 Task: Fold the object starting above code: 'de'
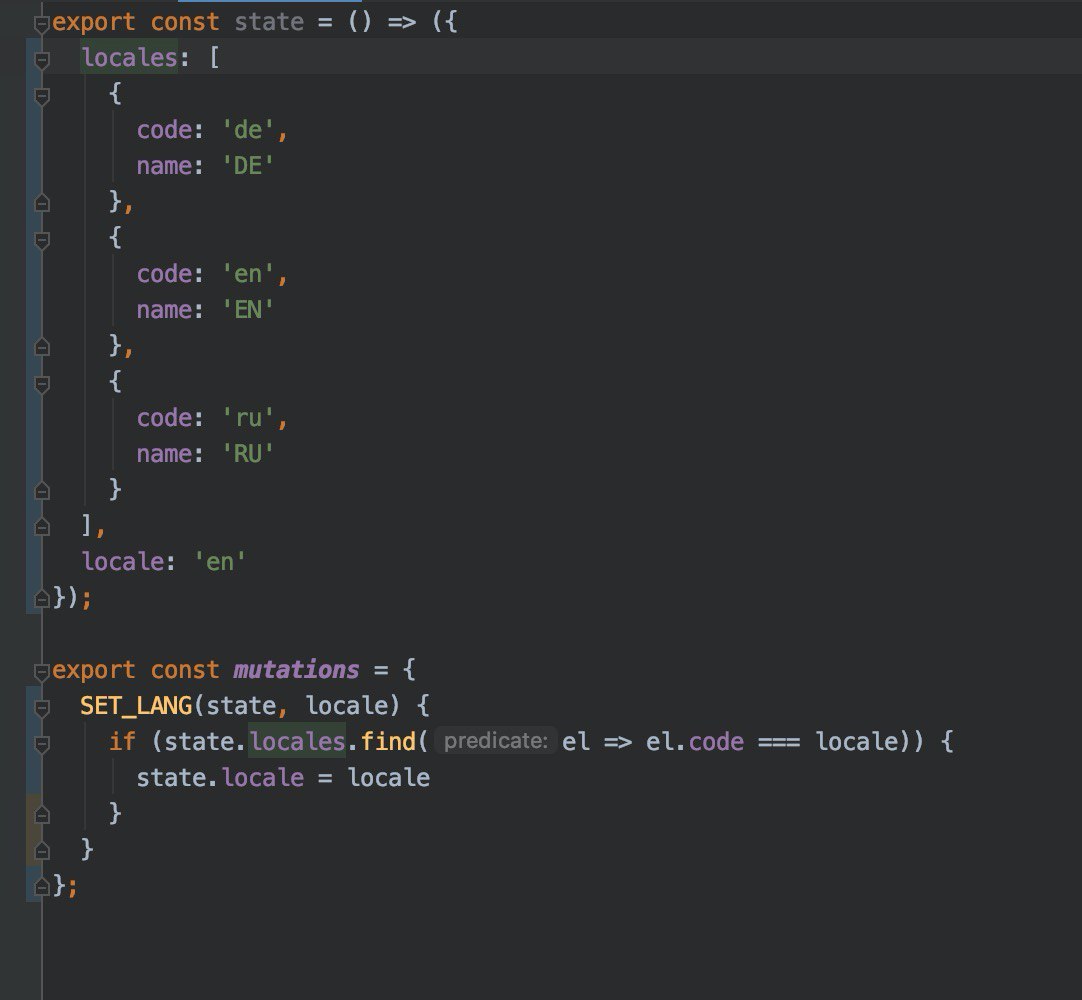pyautogui.click(x=42, y=96)
